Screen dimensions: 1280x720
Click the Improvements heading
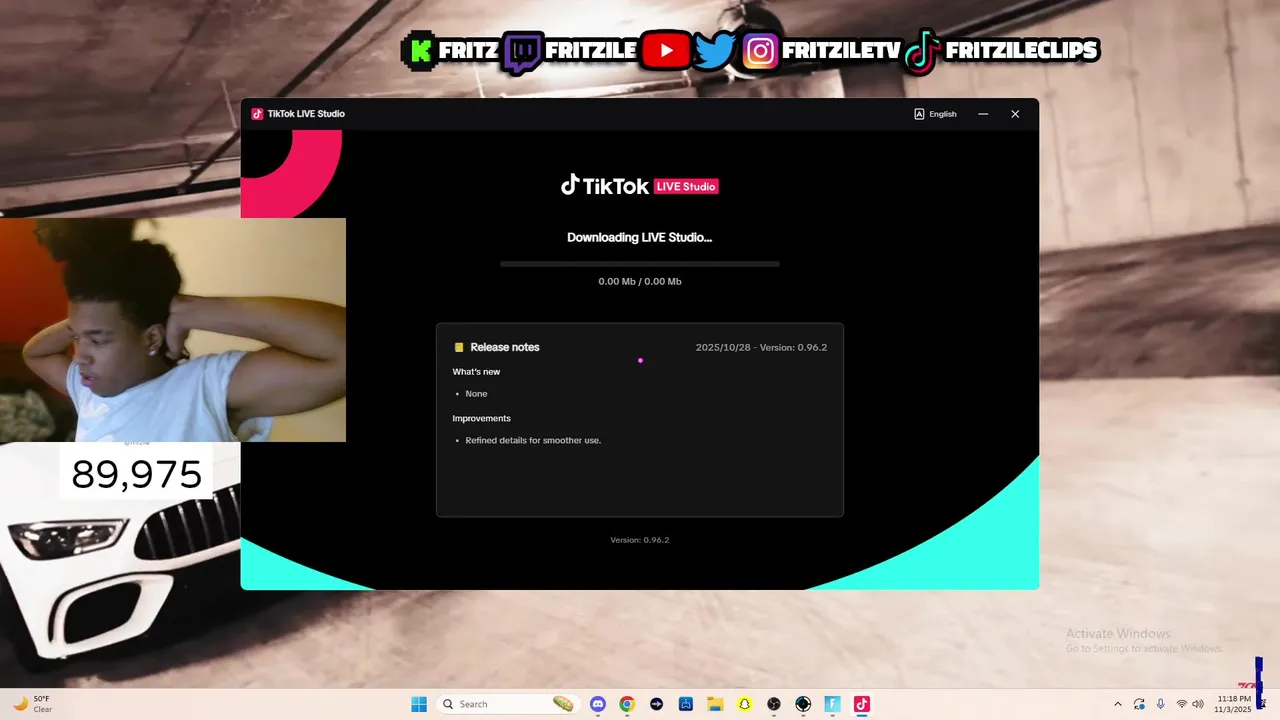(x=481, y=418)
